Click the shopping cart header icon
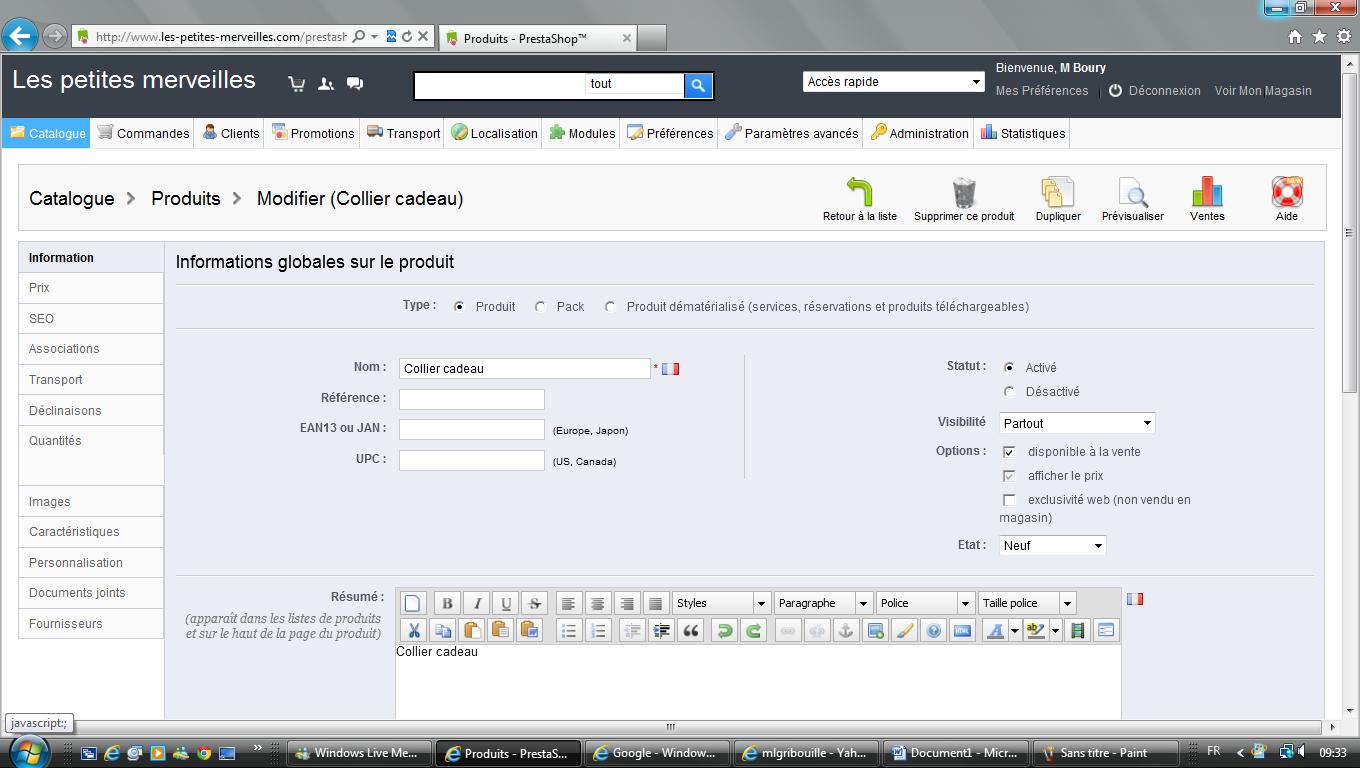Viewport: 1360px width, 768px height. click(x=297, y=84)
